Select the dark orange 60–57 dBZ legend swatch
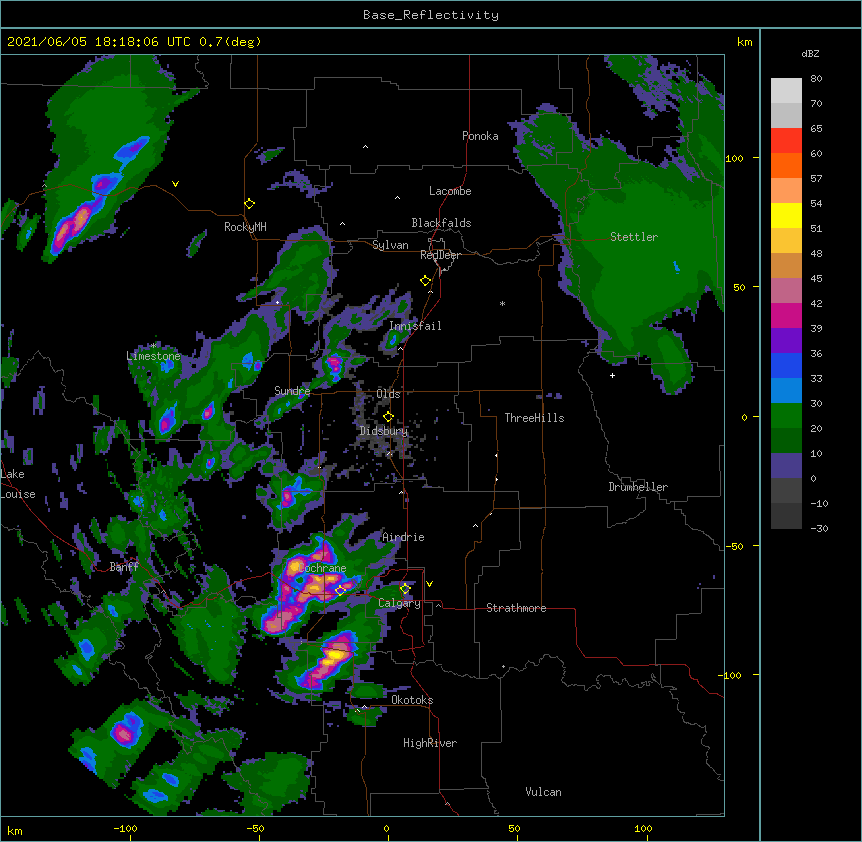The width and height of the screenshot is (862, 842). (x=786, y=165)
